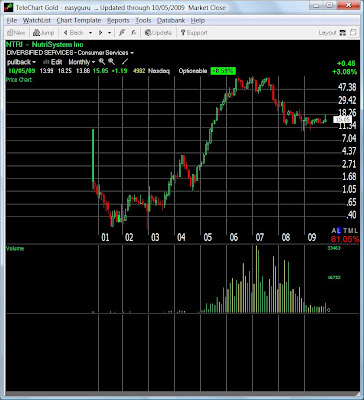Image resolution: width=364 pixels, height=400 pixels.
Task: Click the 47.38 price axis label
Action: (347, 87)
